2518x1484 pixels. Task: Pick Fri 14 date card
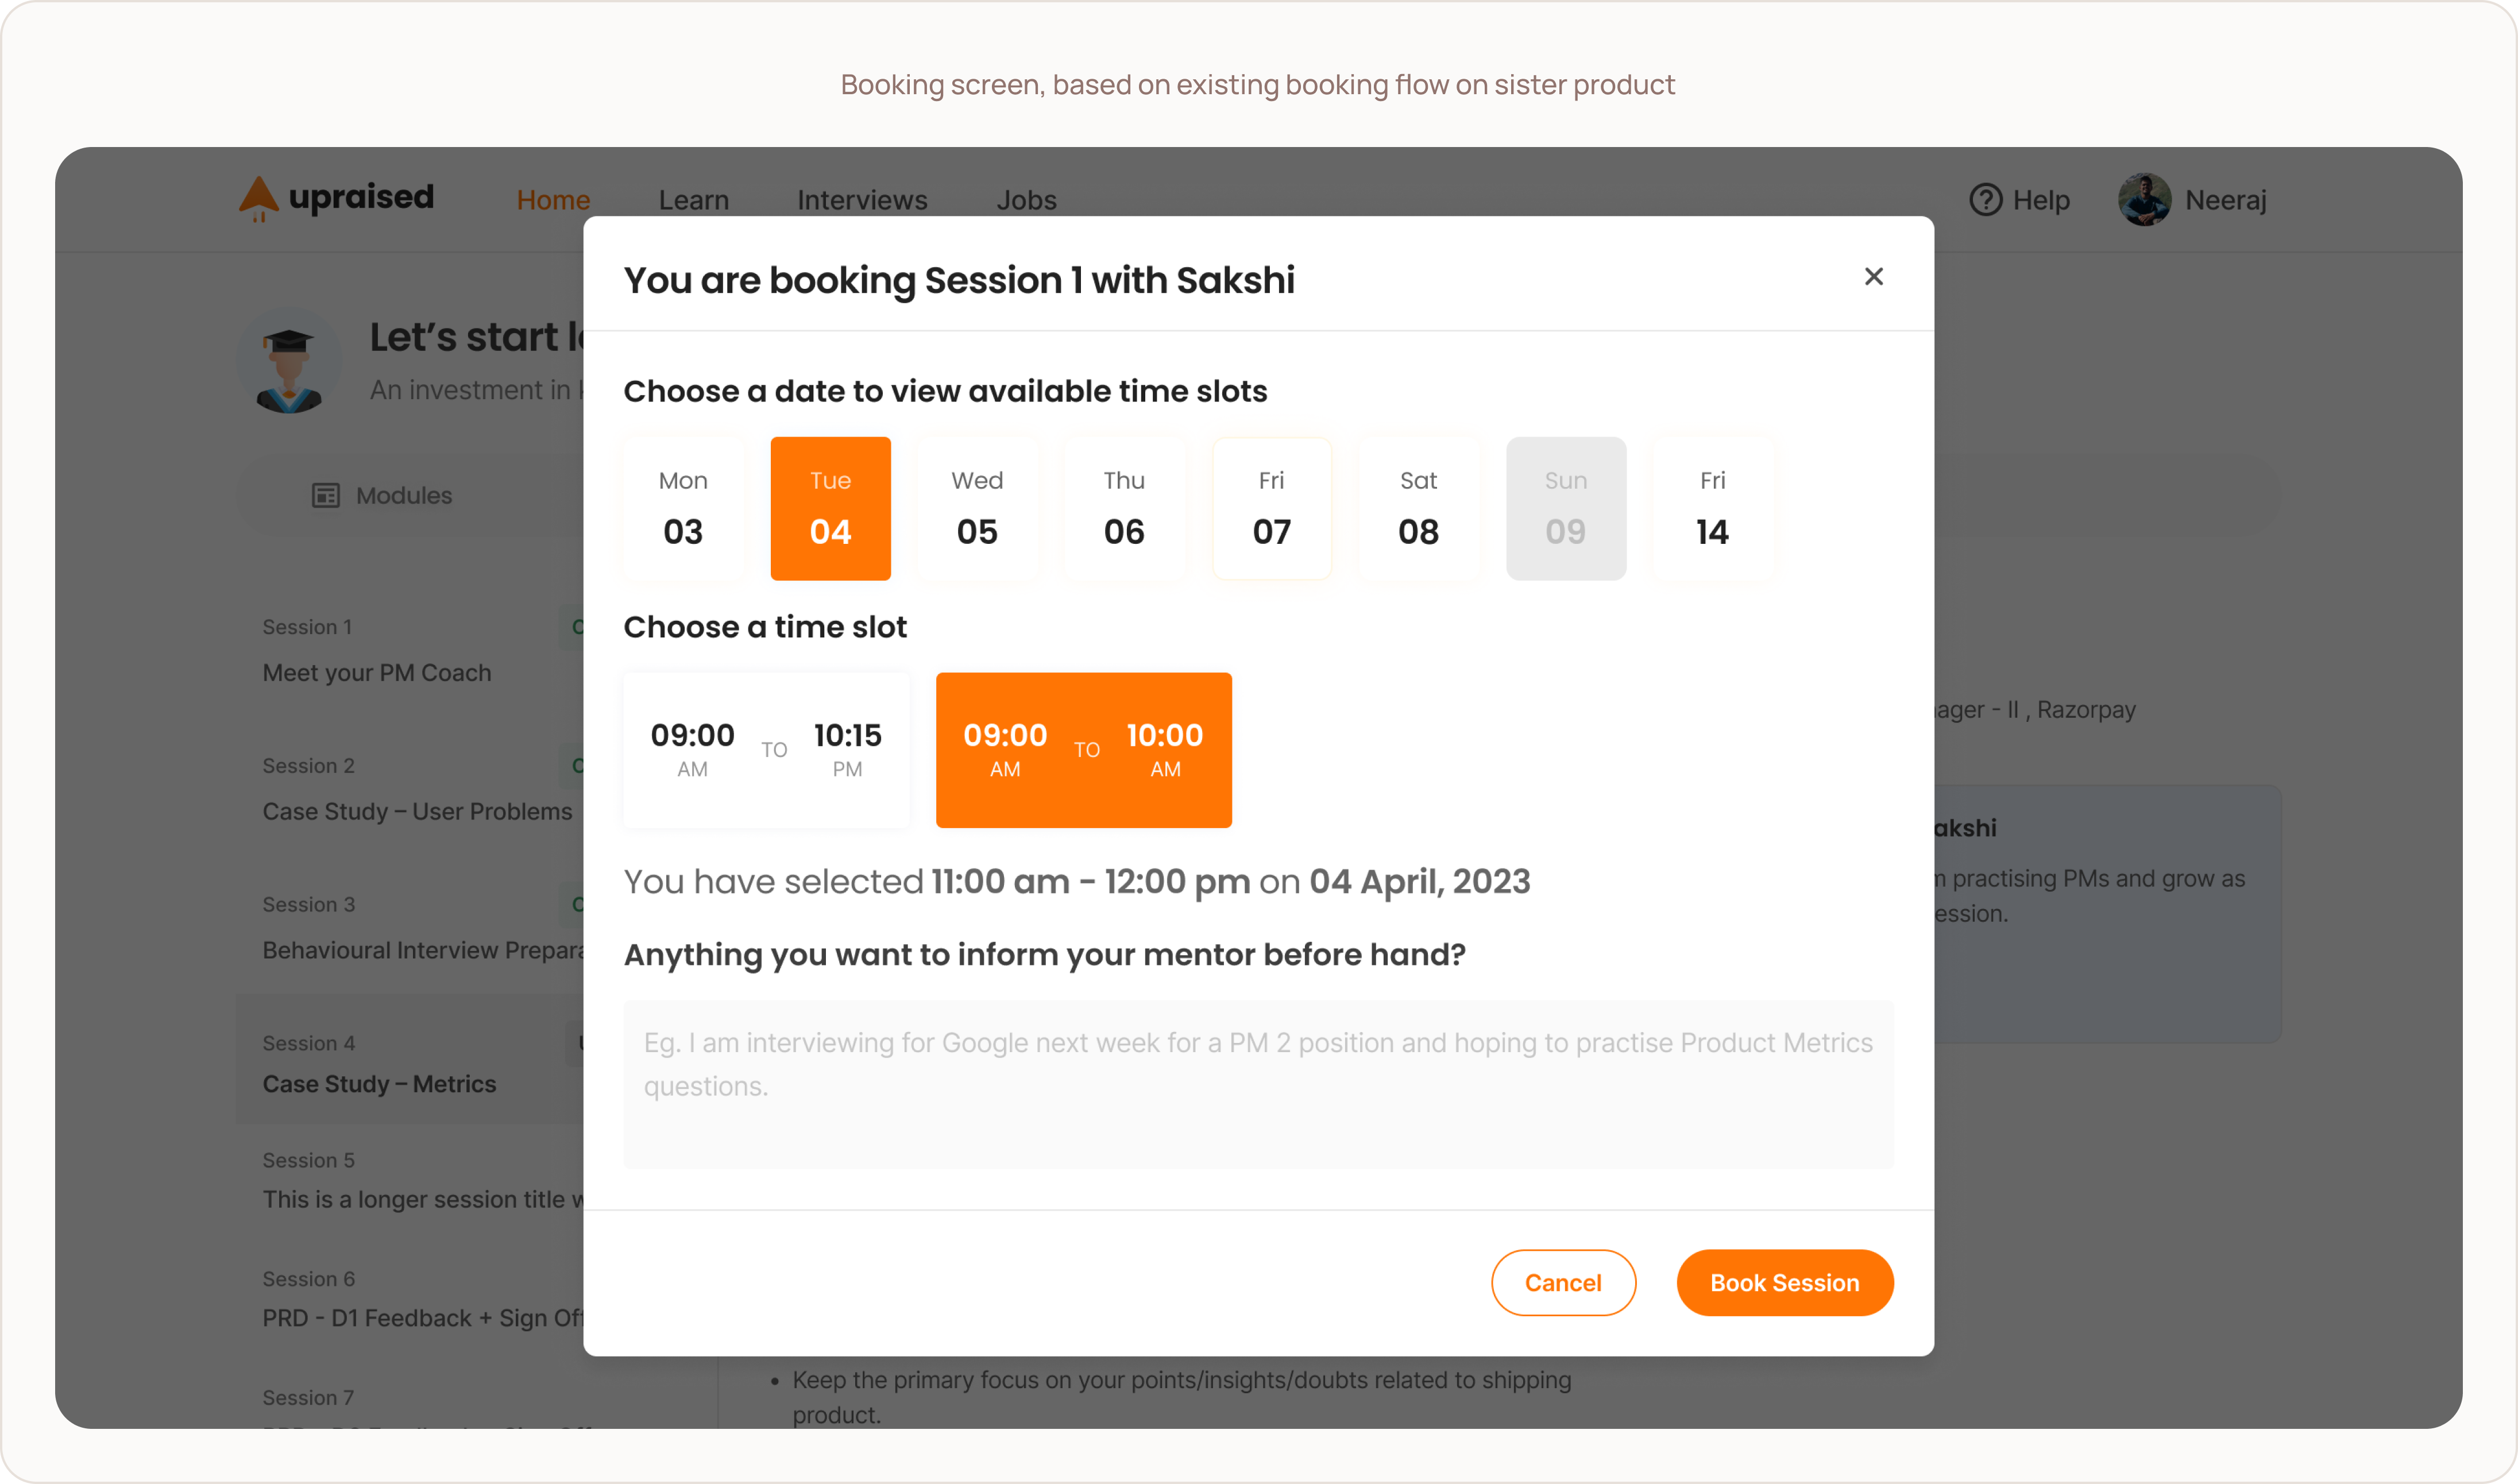[x=1712, y=508]
